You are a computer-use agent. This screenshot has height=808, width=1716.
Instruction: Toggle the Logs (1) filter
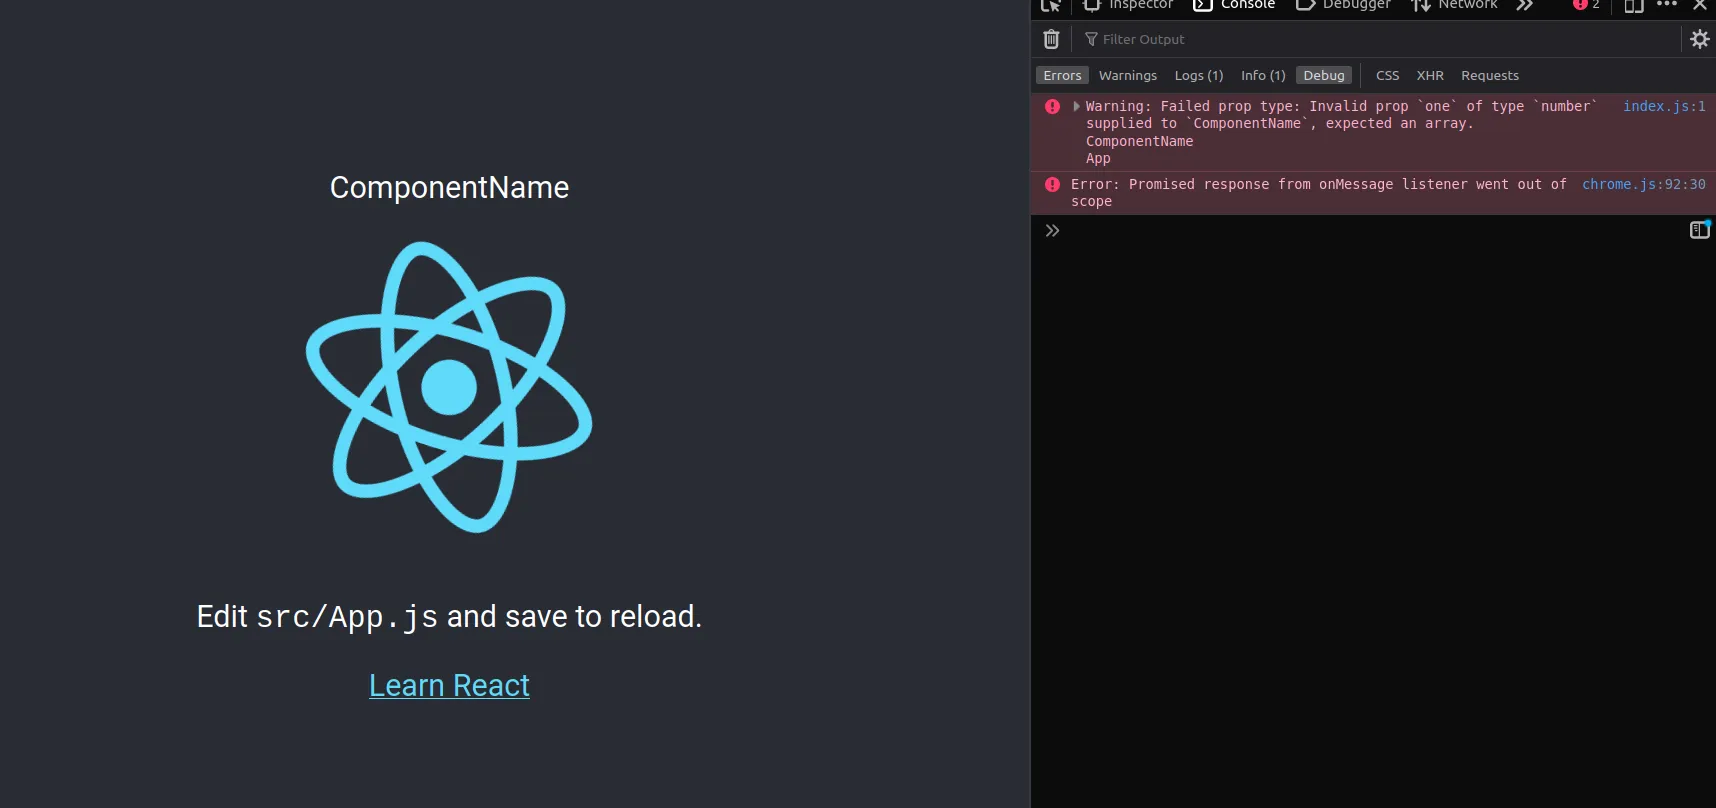[1199, 75]
